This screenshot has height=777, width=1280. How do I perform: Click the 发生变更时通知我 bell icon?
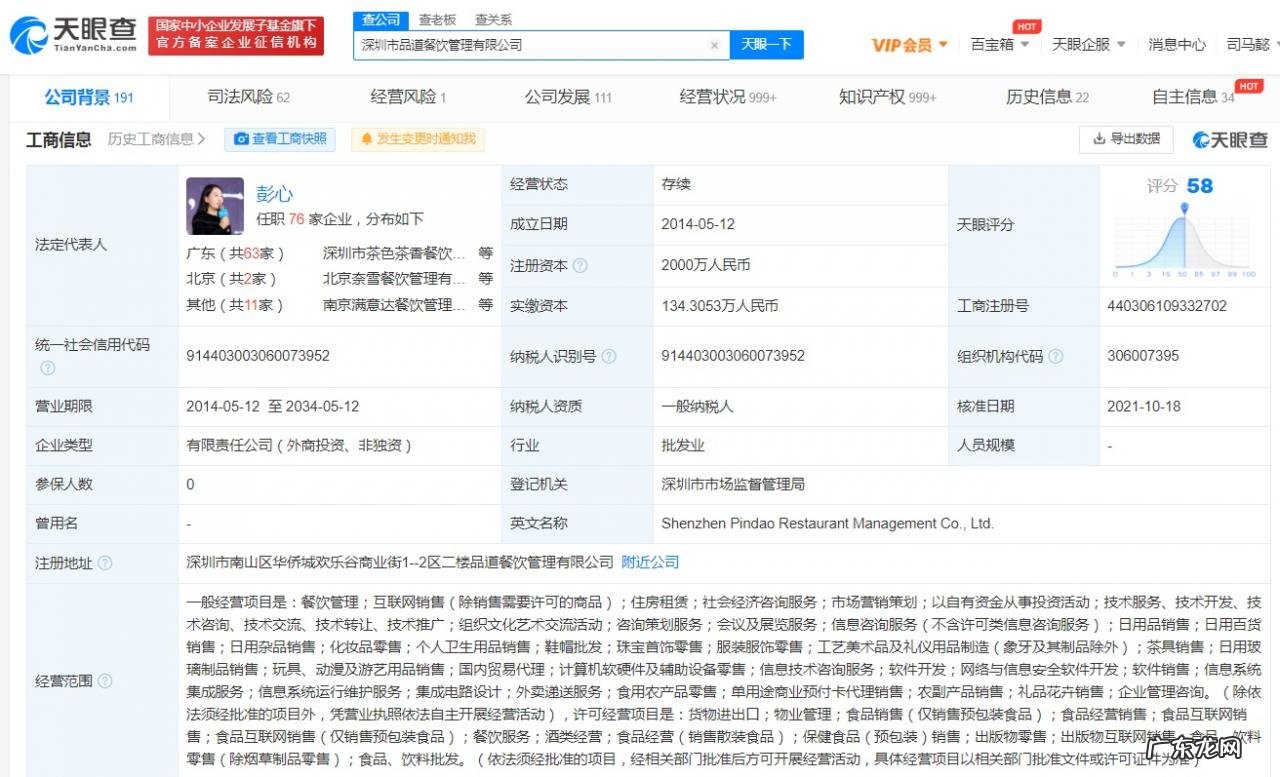[x=369, y=139]
